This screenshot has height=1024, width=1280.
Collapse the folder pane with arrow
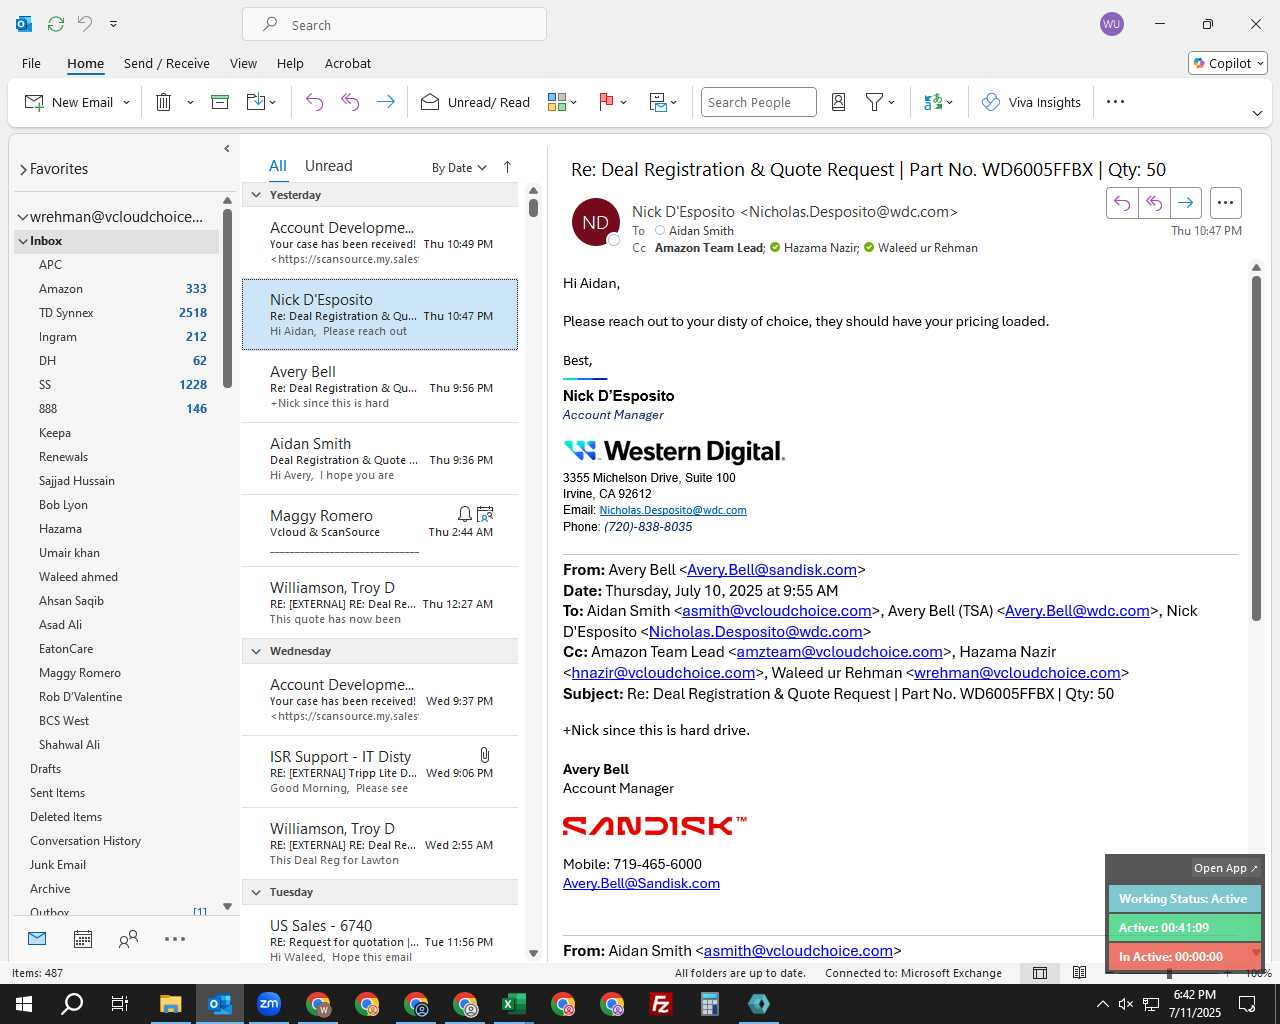(x=227, y=148)
